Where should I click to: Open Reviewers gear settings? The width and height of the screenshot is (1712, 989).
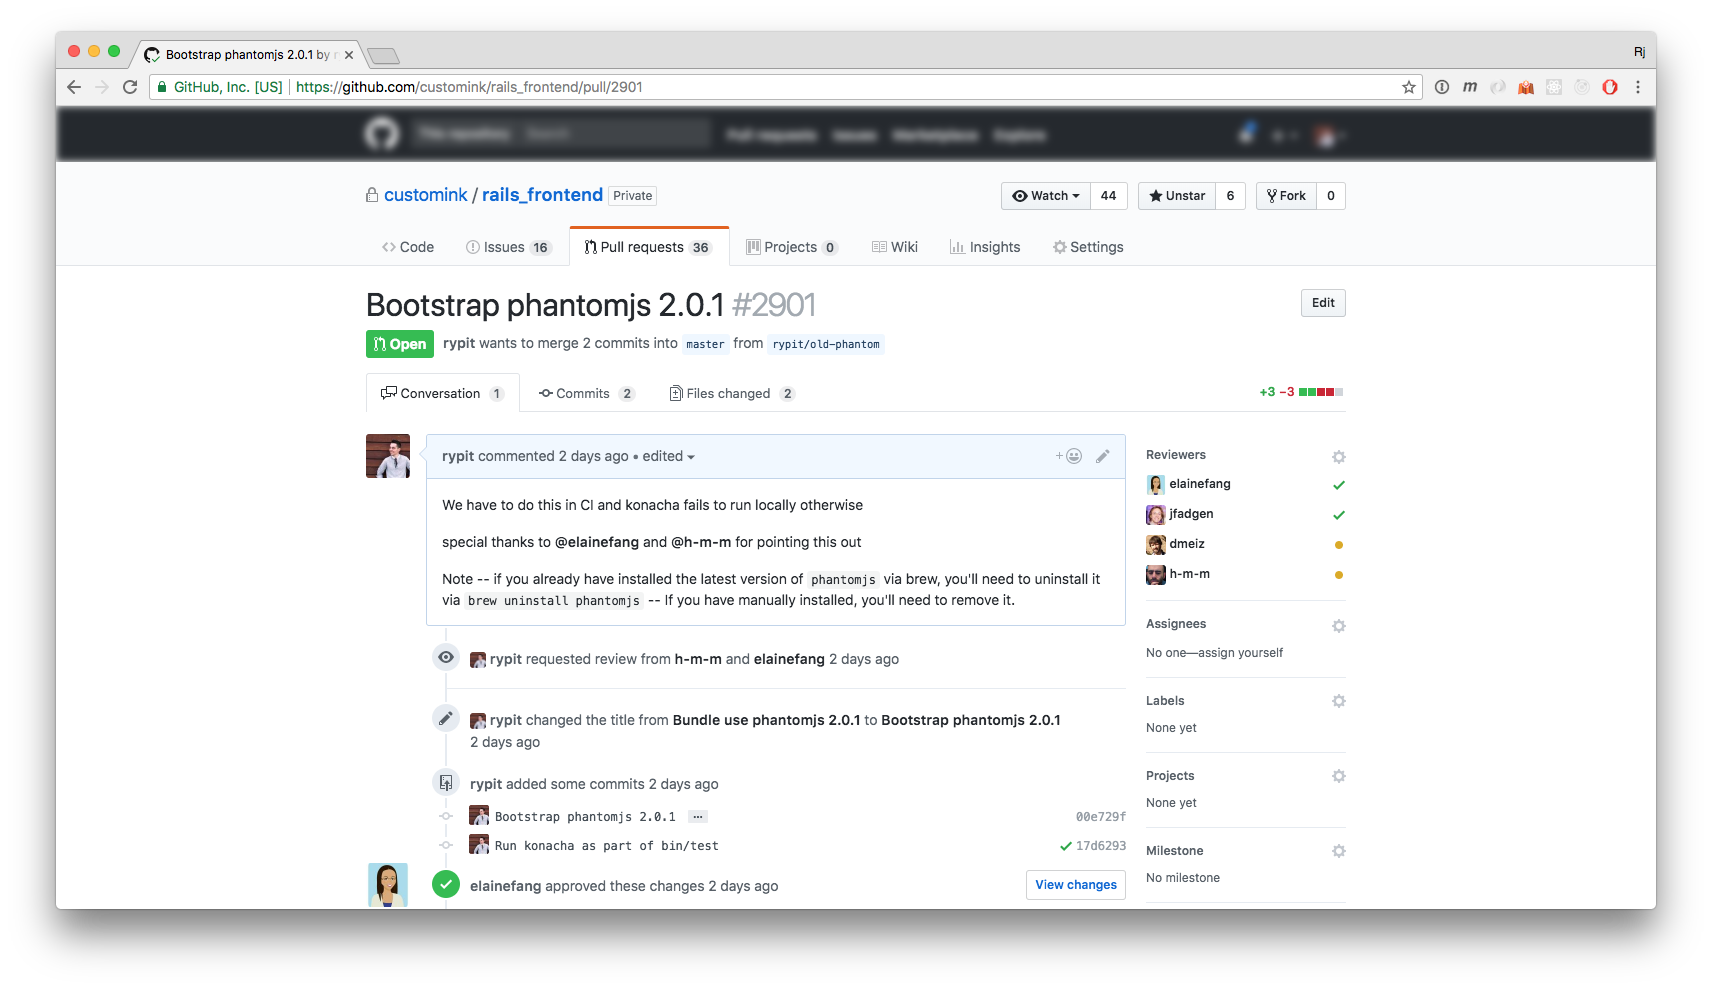(x=1339, y=457)
